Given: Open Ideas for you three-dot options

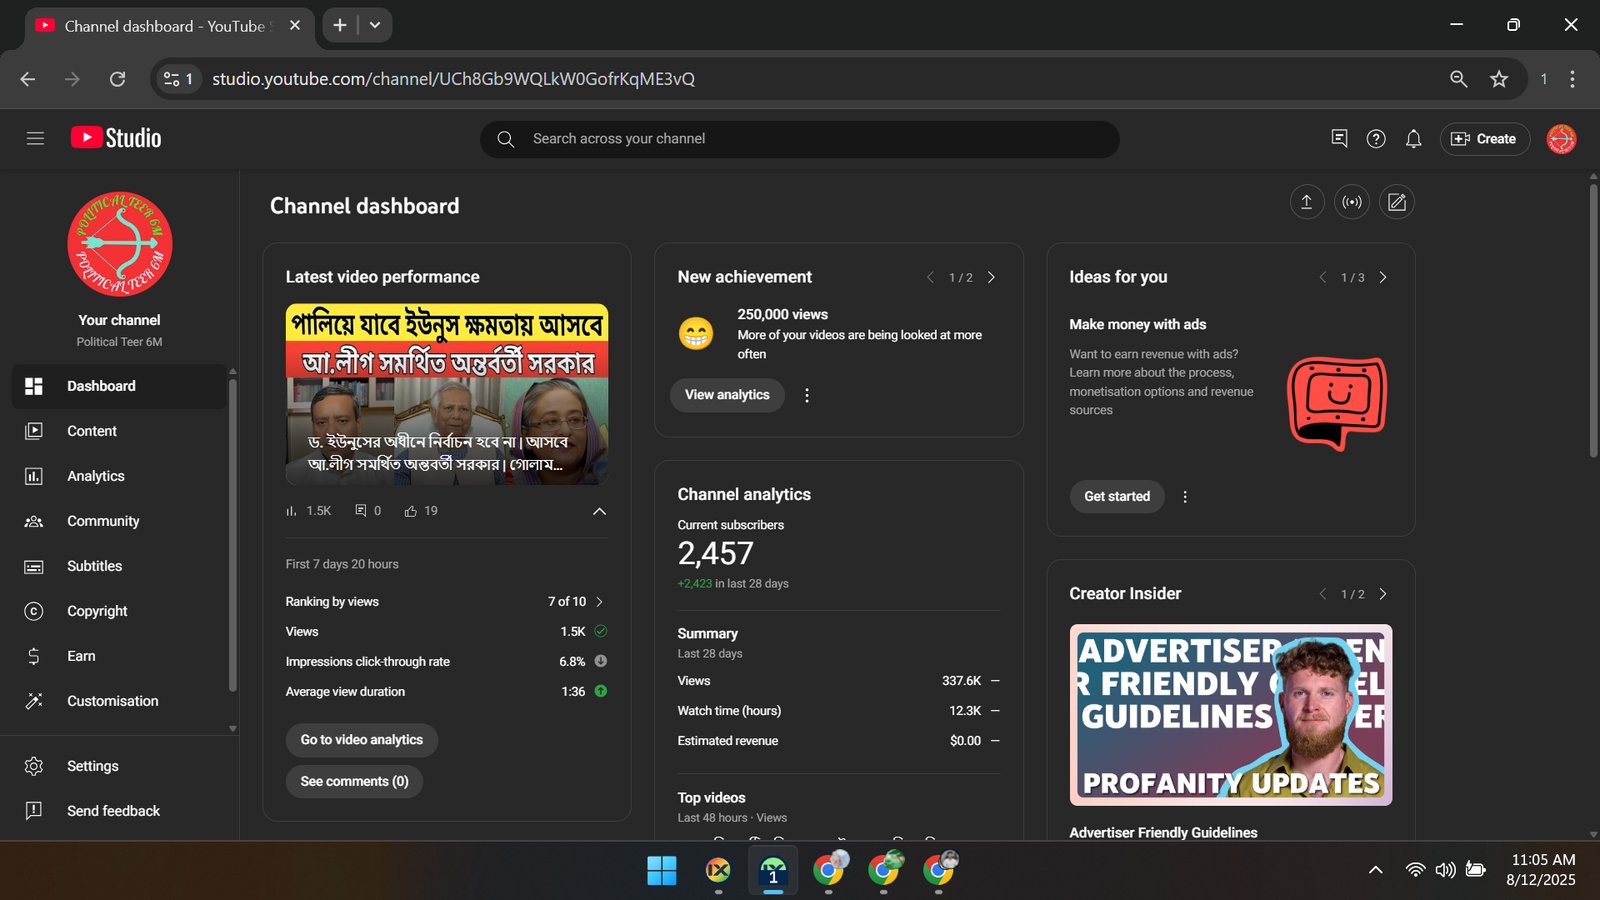Looking at the screenshot, I should pos(1185,497).
